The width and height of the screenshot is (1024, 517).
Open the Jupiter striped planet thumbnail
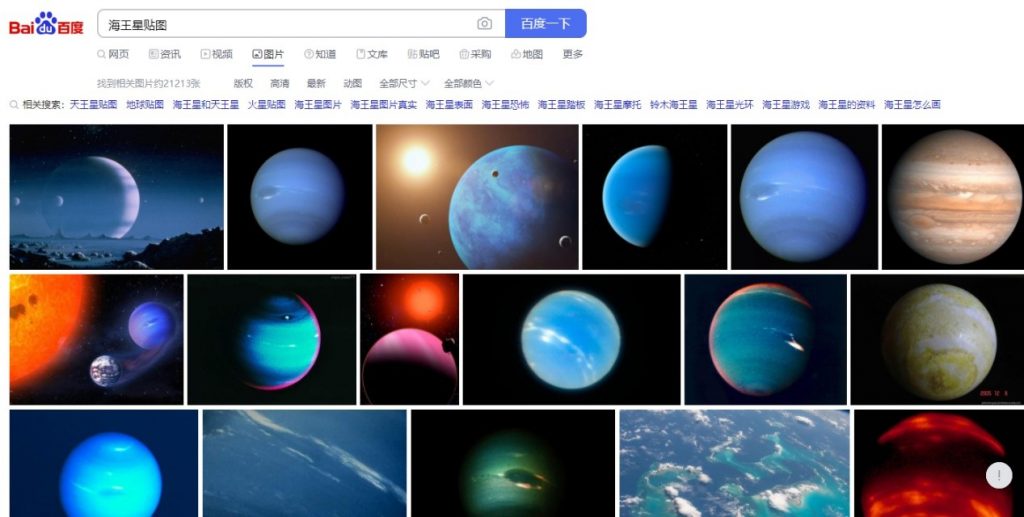click(953, 196)
